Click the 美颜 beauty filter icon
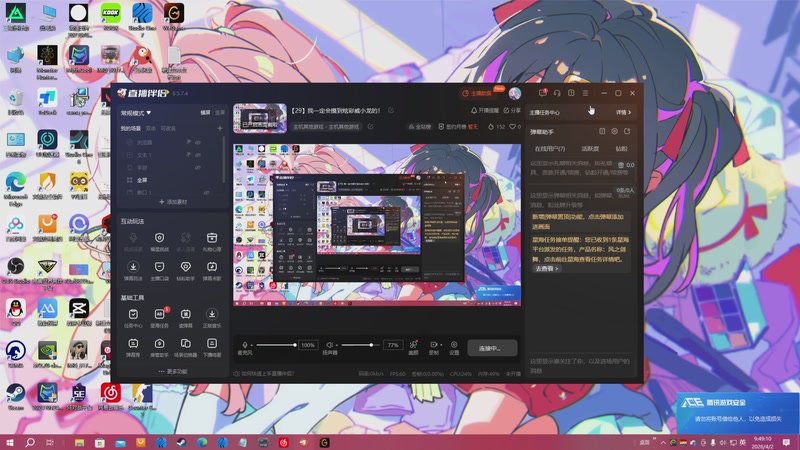 (413, 344)
